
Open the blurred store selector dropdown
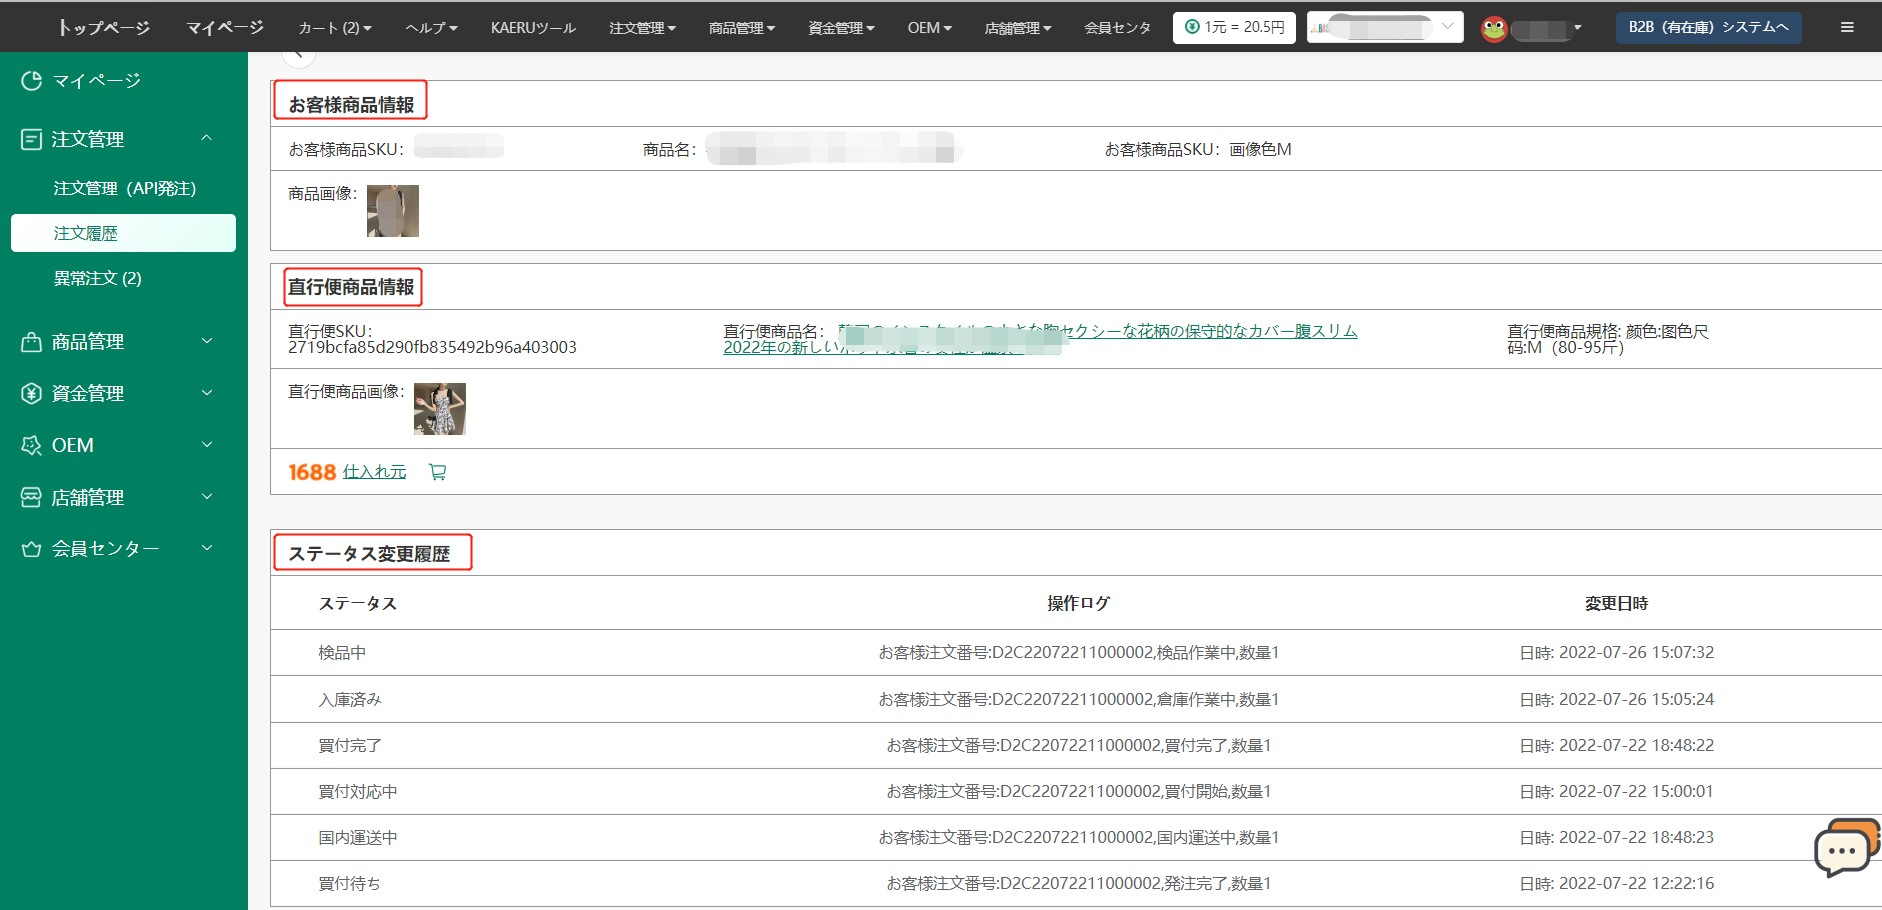1385,27
